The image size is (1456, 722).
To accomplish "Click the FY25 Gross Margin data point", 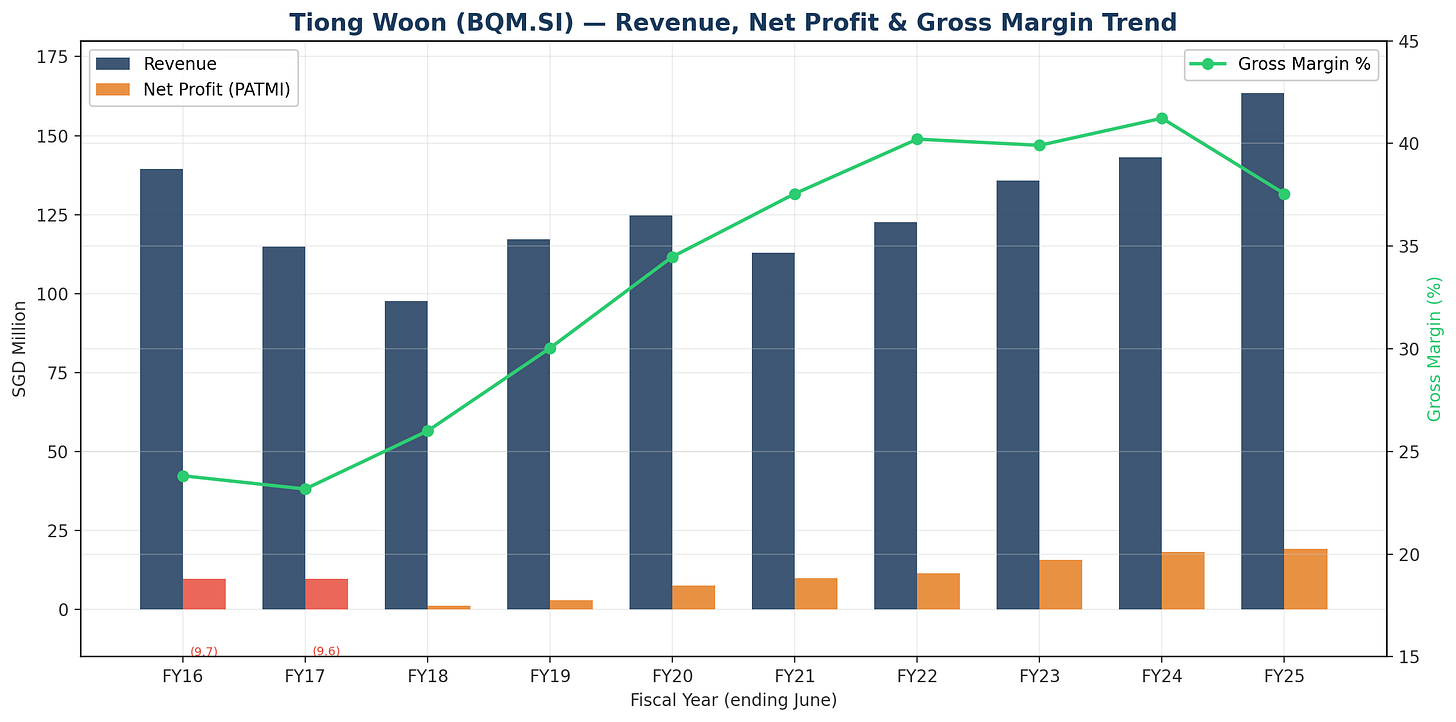I will [x=1284, y=194].
